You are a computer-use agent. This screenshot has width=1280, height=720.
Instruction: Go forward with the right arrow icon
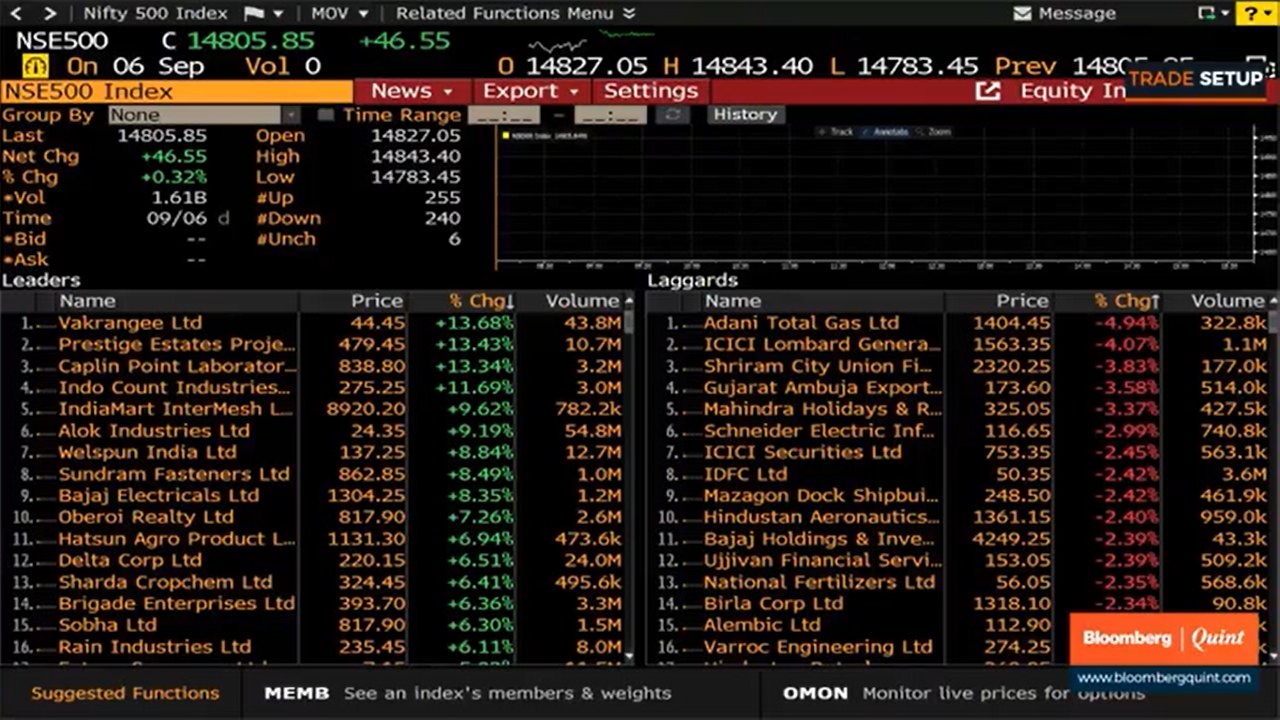[x=50, y=13]
